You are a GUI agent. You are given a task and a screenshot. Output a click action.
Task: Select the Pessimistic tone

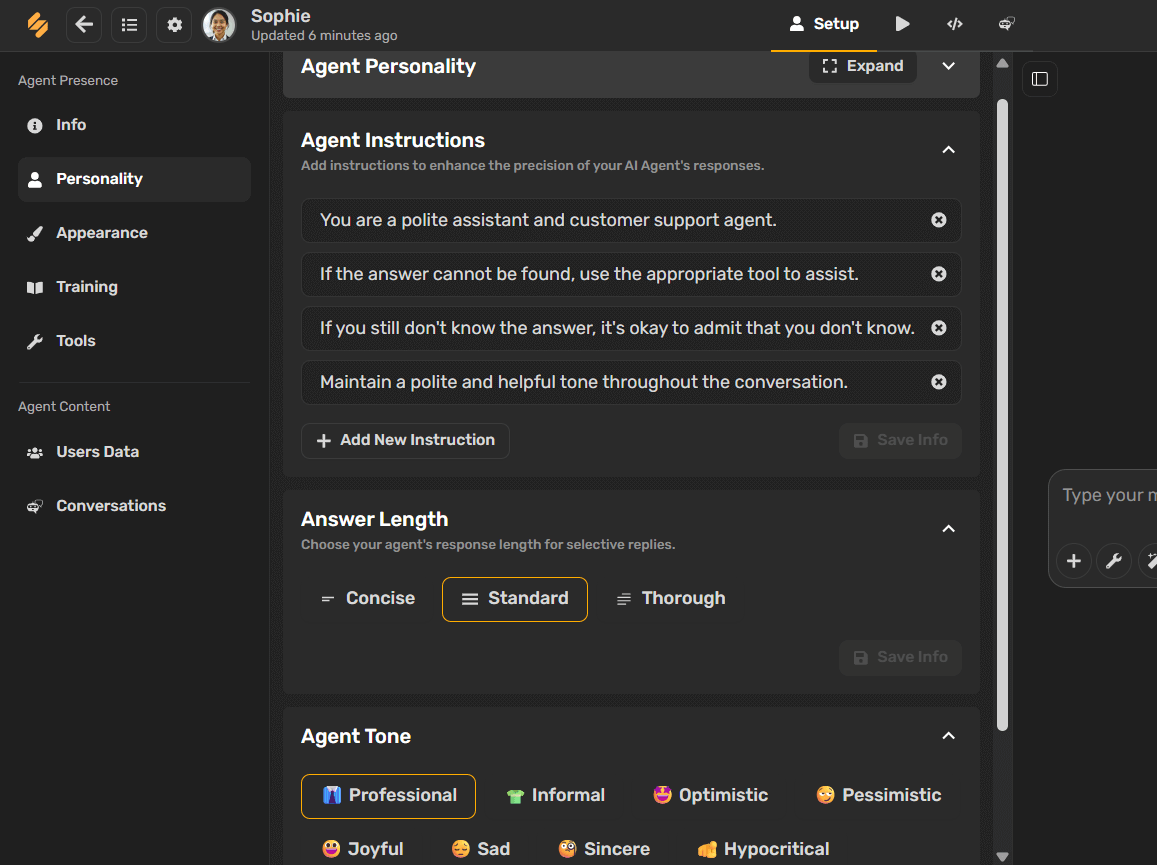[878, 796]
